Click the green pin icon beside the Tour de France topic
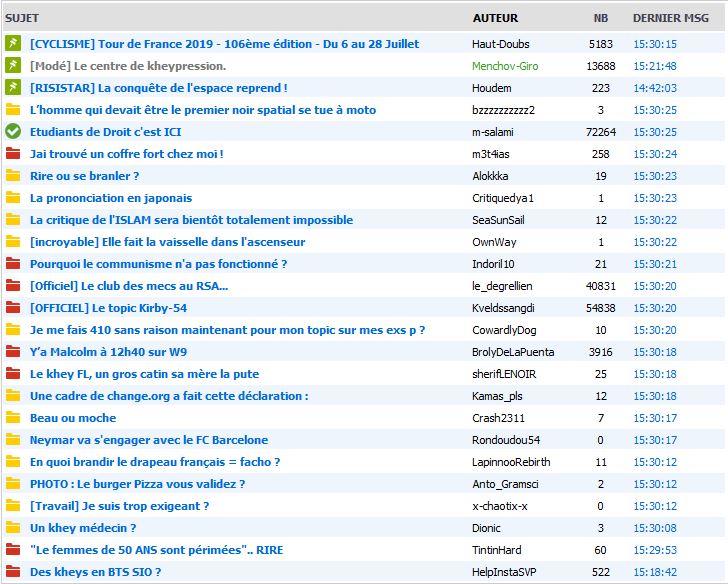This screenshot has width=728, height=584. 13,44
